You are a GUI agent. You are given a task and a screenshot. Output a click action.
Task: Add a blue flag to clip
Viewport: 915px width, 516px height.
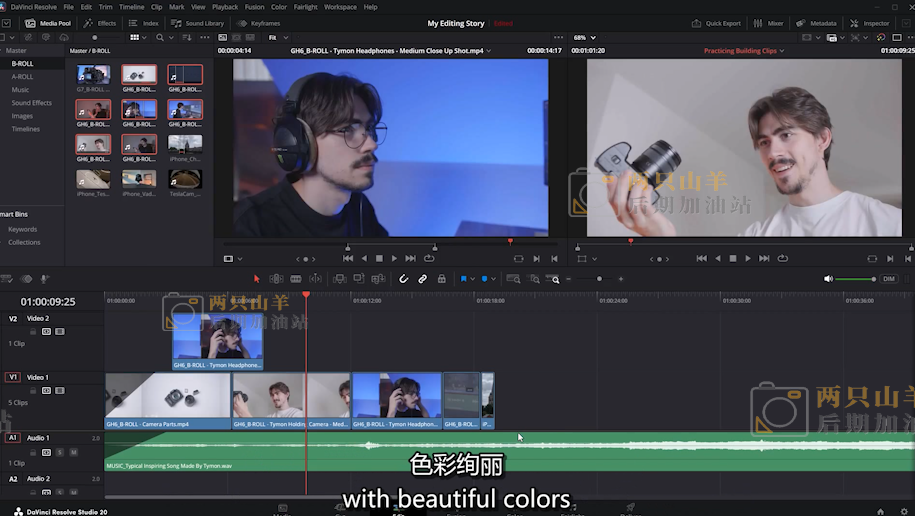tap(464, 279)
